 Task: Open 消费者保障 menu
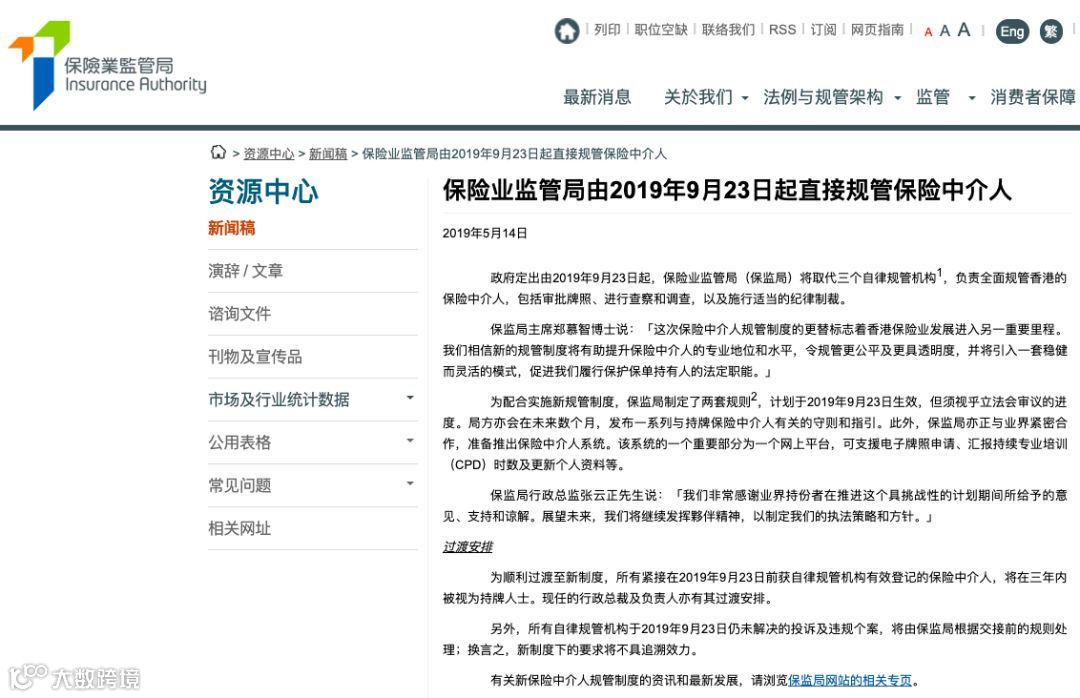[1033, 97]
